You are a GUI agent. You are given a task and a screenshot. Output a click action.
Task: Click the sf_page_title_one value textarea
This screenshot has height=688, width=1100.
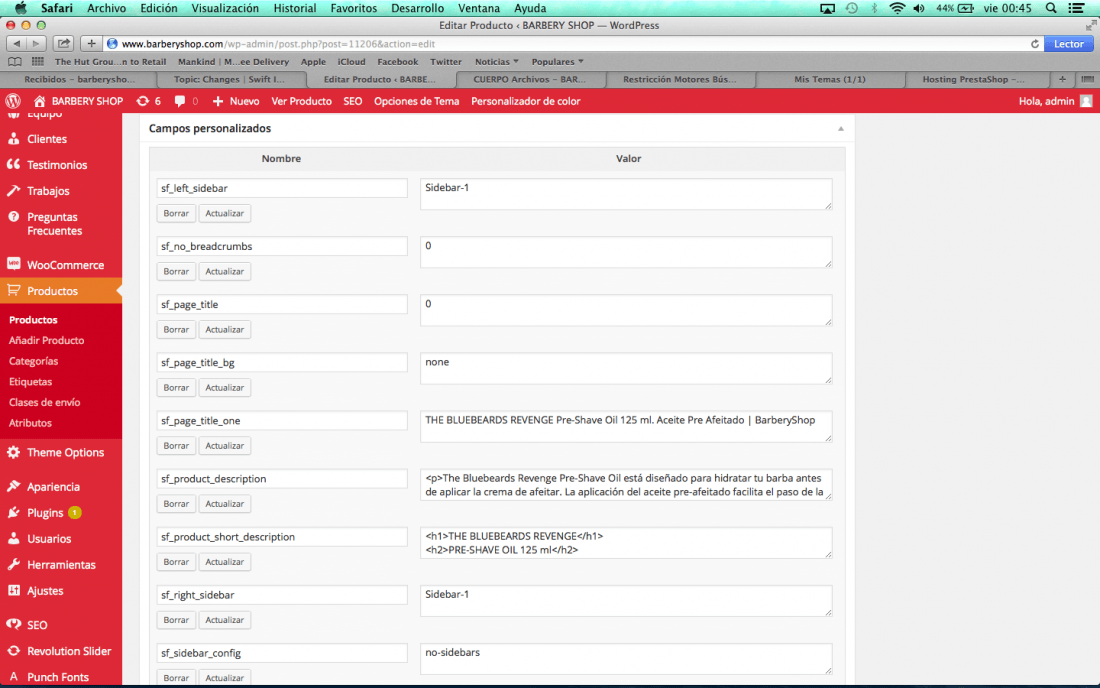pyautogui.click(x=626, y=426)
